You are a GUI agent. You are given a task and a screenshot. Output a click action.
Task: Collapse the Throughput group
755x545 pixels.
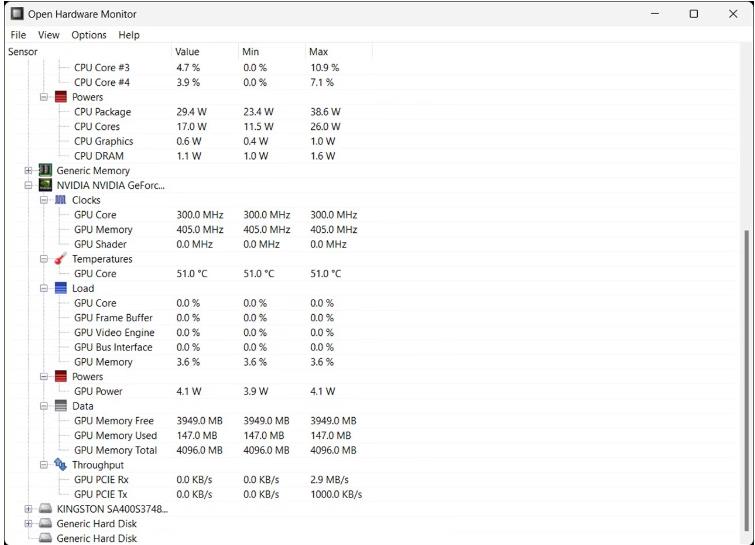pyautogui.click(x=44, y=465)
